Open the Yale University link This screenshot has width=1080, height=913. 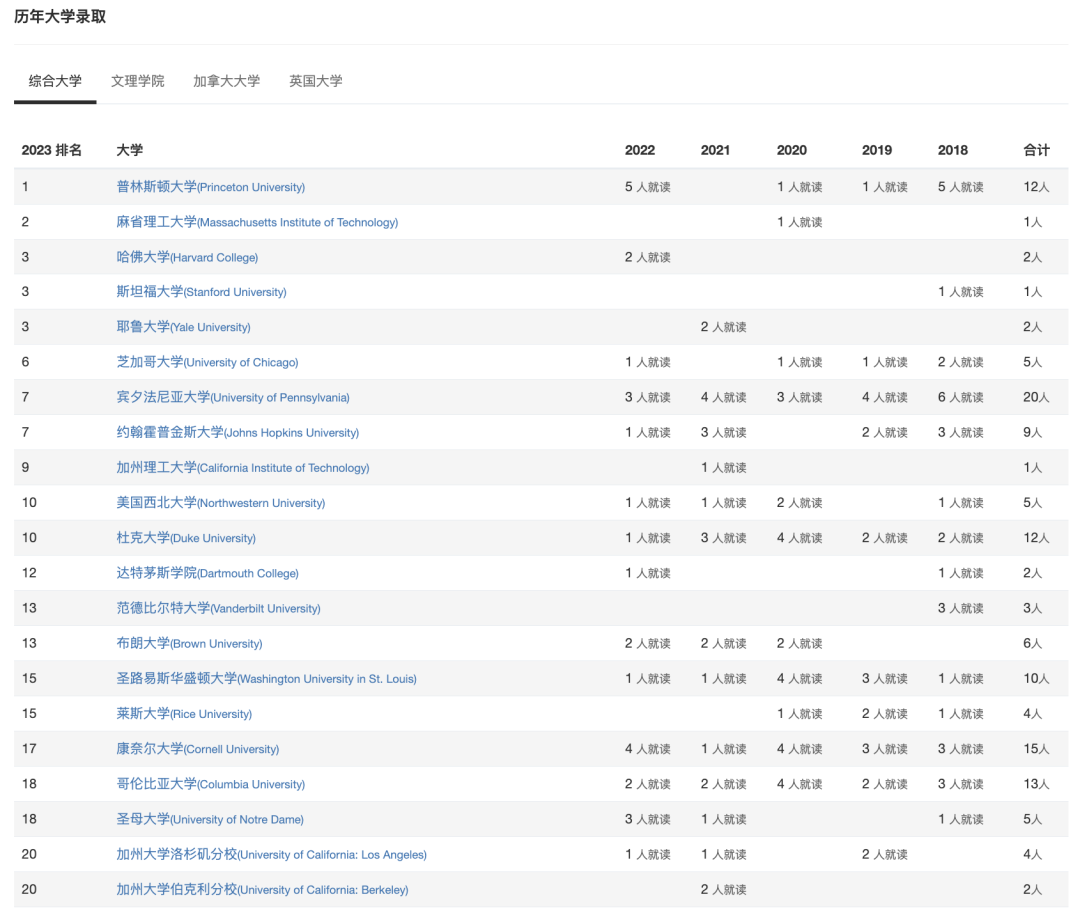tap(183, 327)
